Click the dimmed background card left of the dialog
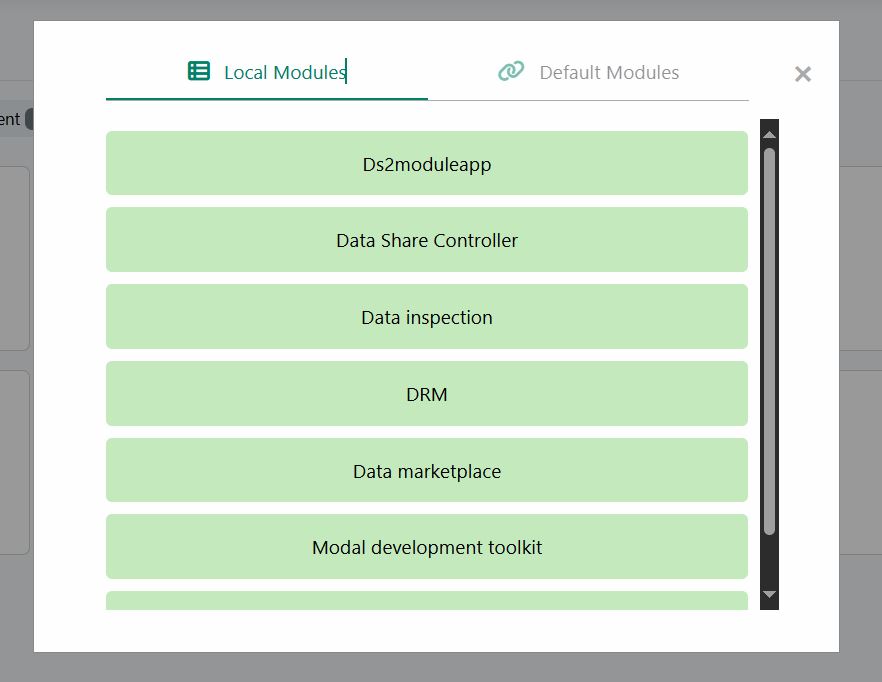The image size is (882, 682). coord(15,258)
